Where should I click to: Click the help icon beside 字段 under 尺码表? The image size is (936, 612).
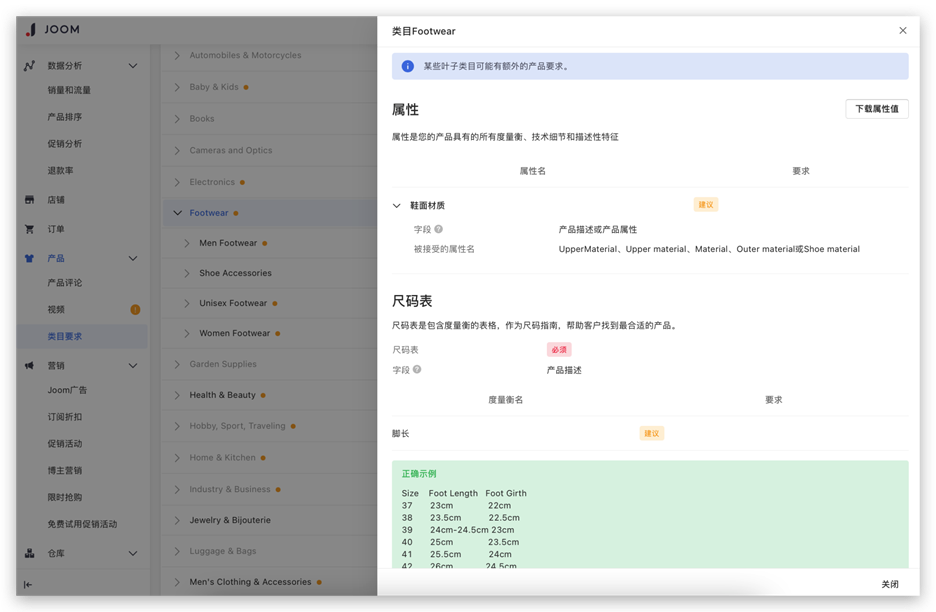click(x=417, y=370)
